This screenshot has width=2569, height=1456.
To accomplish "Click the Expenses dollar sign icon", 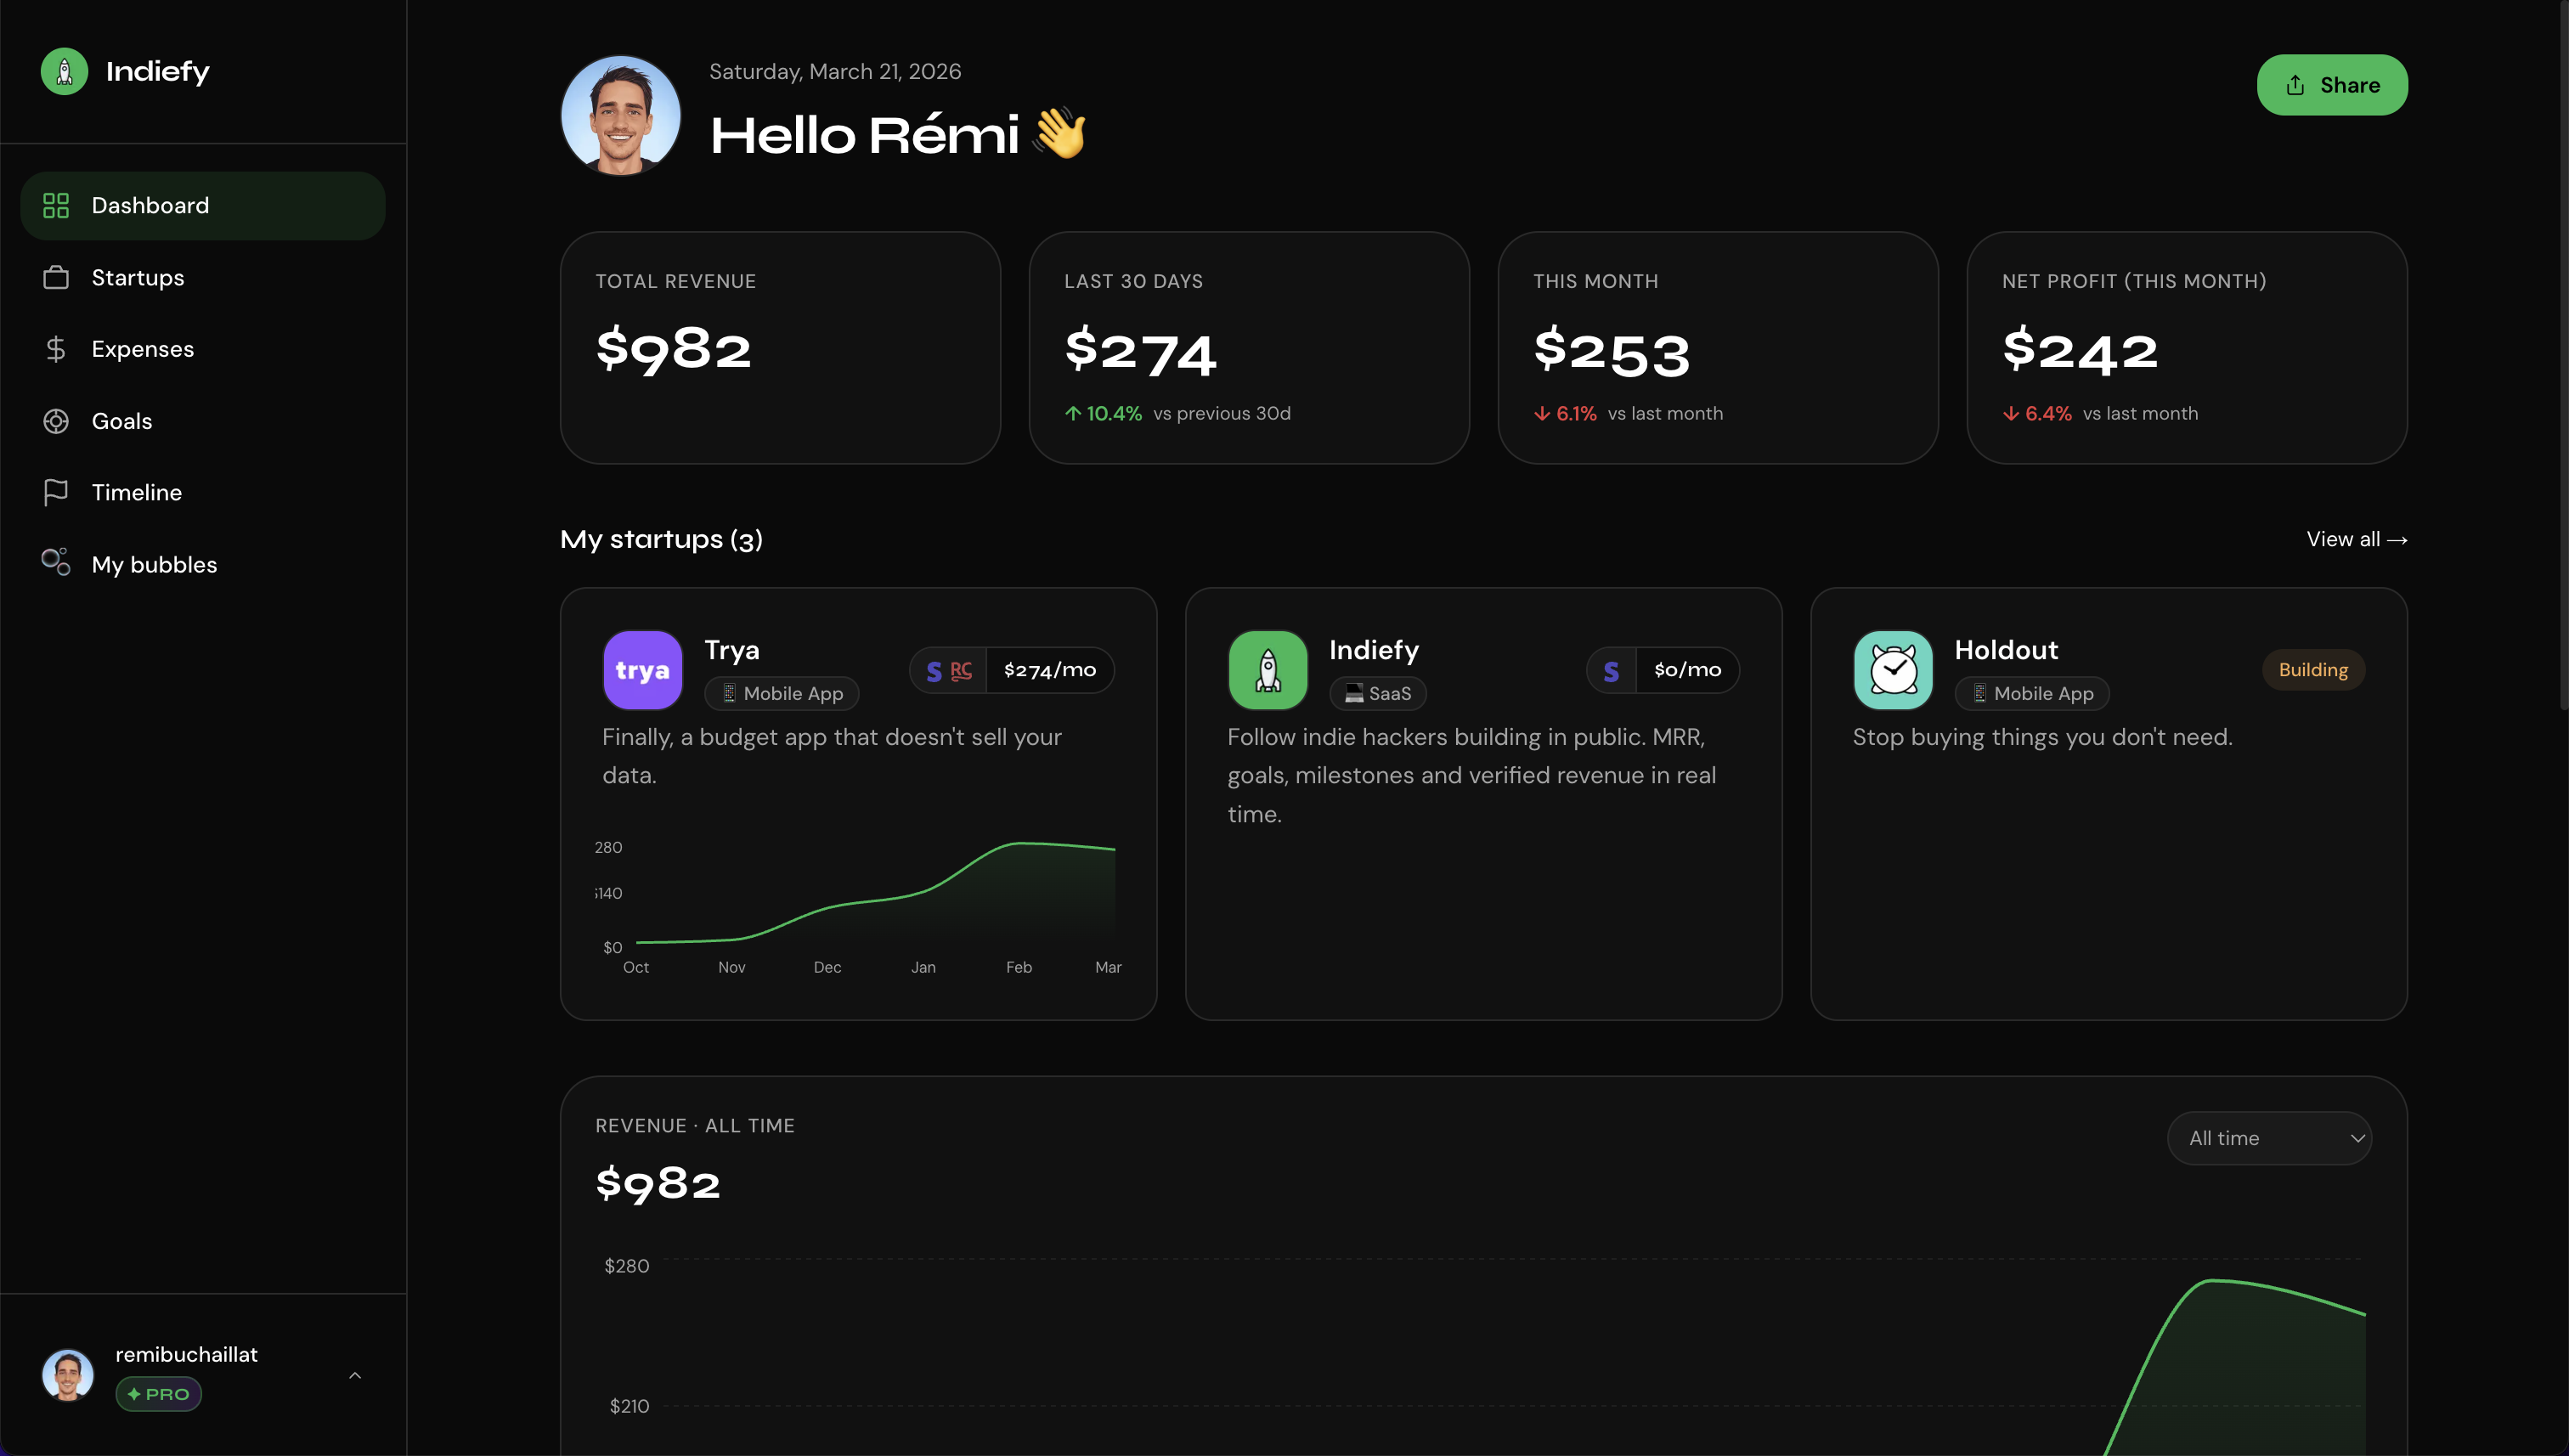I will click(56, 349).
